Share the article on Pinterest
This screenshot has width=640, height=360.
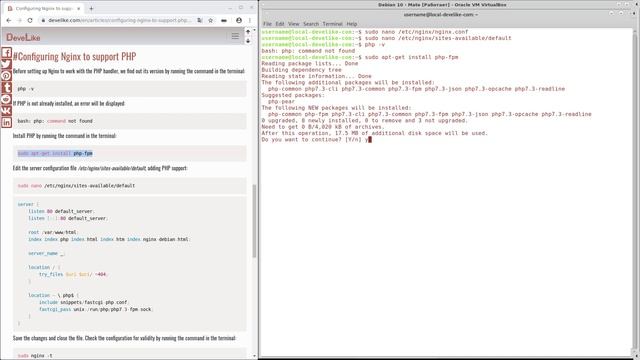coord(6,76)
